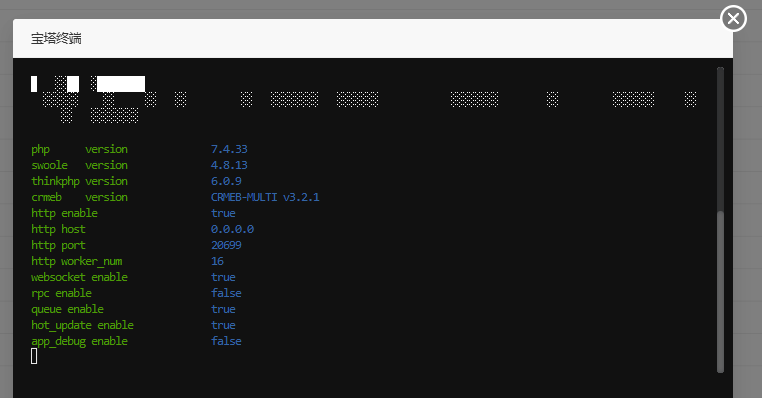
Task: Select the app_debug enable label
Action: pos(79,341)
